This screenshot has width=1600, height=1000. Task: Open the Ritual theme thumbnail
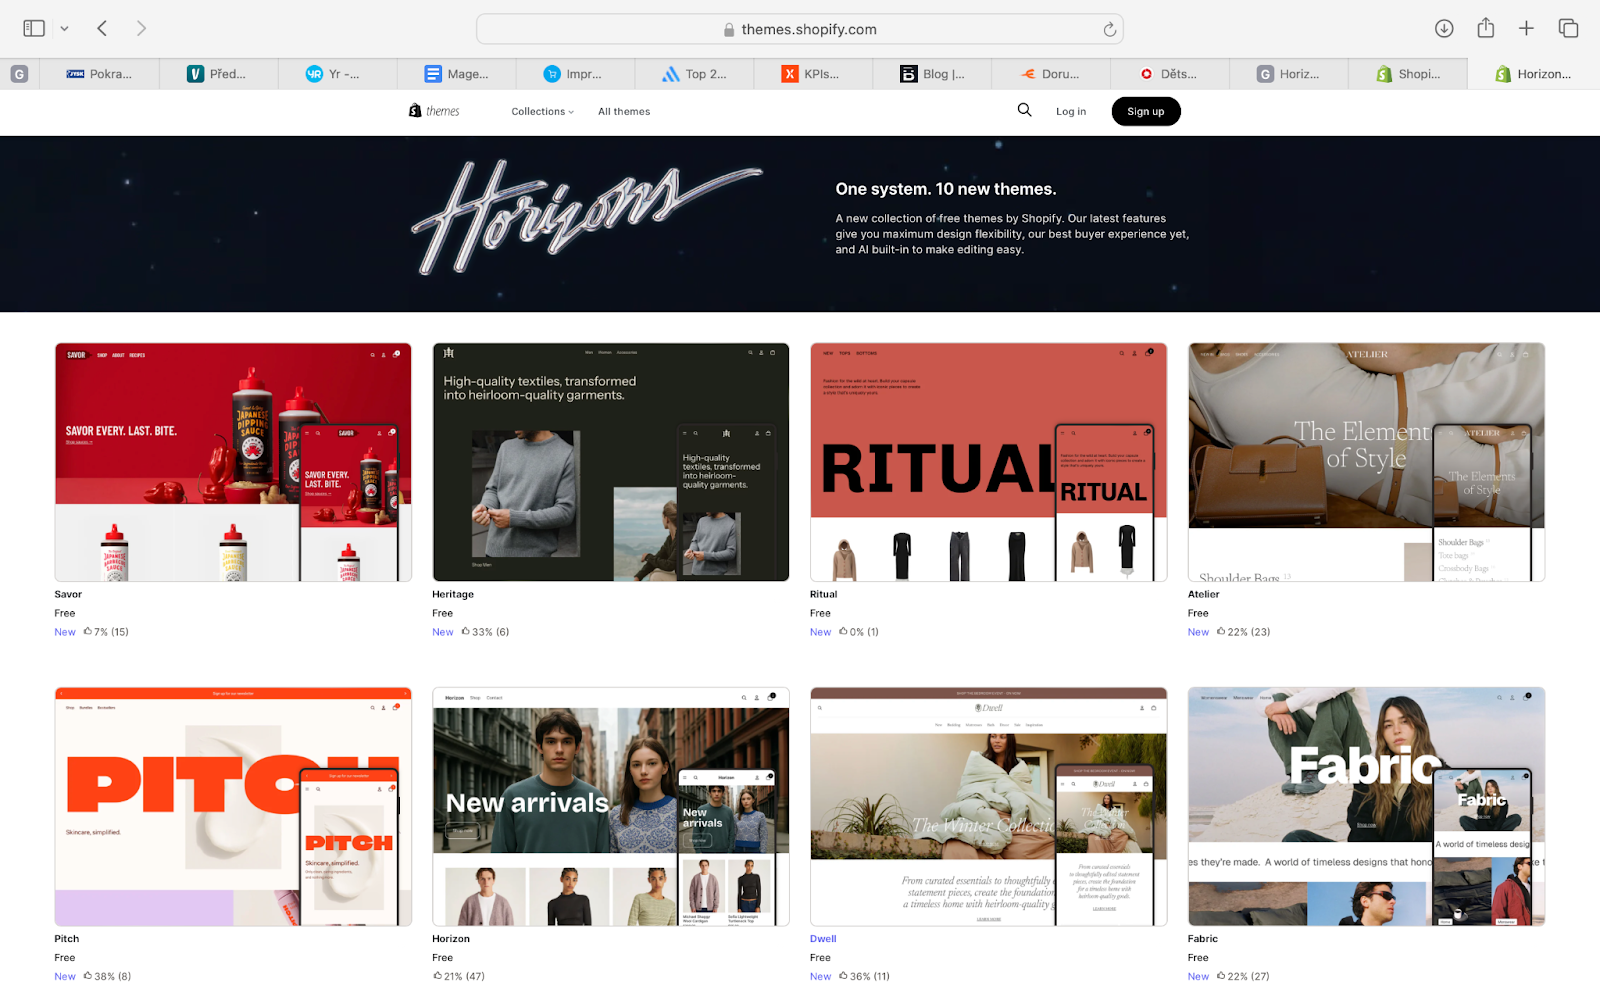(989, 462)
